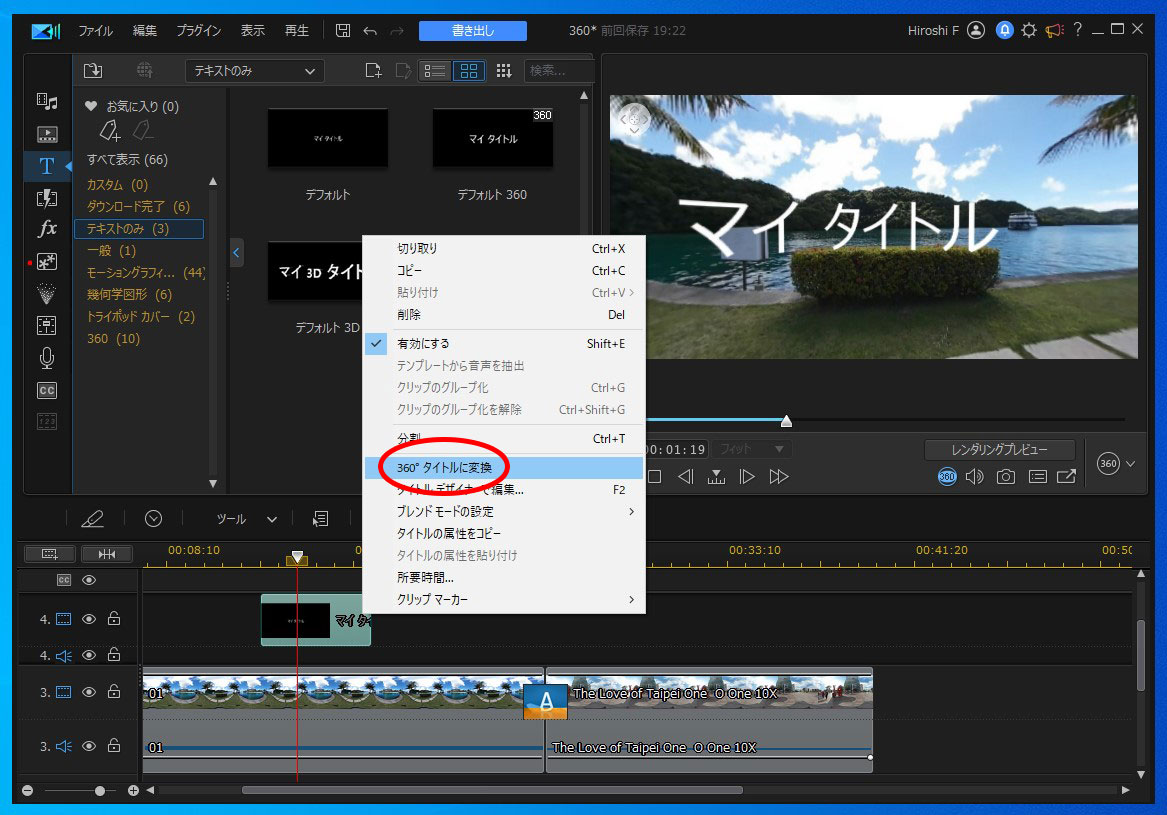1167x815 pixels.
Task: Open the Effects room fx icon
Action: coord(47,229)
